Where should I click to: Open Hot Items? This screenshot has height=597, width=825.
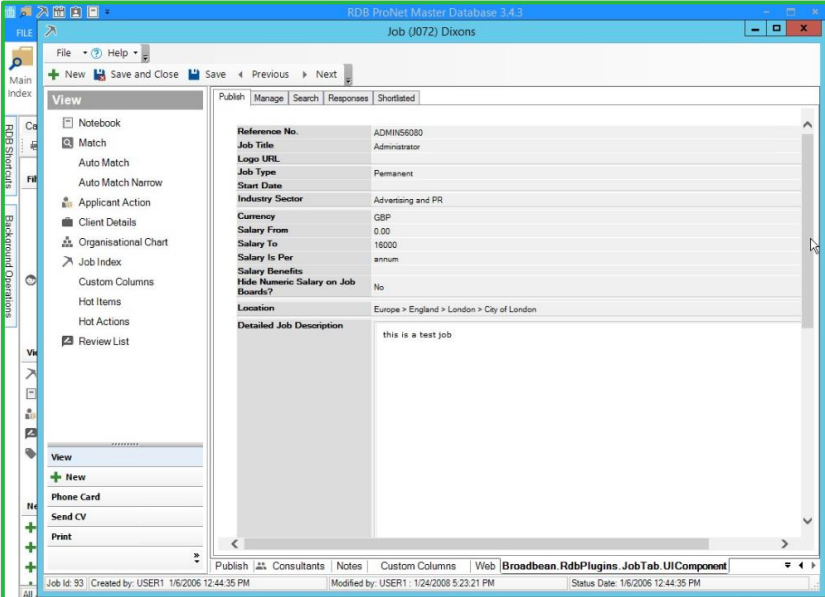point(100,301)
